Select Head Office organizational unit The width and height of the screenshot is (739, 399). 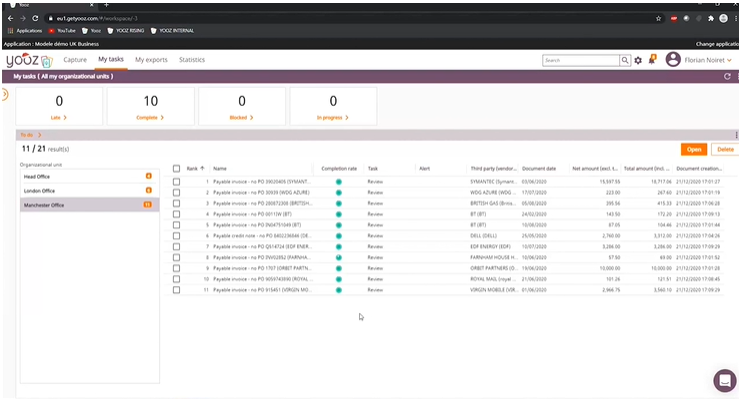pyautogui.click(x=90, y=176)
